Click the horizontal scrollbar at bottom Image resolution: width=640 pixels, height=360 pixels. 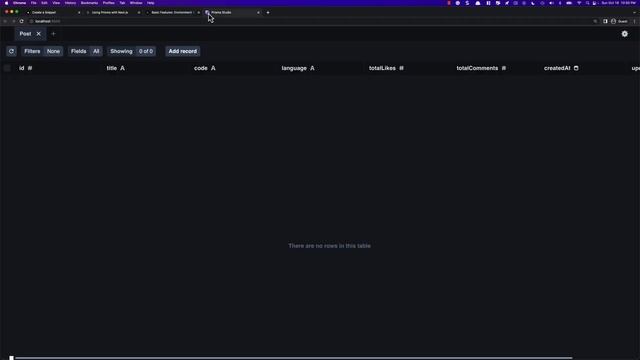click(x=294, y=358)
